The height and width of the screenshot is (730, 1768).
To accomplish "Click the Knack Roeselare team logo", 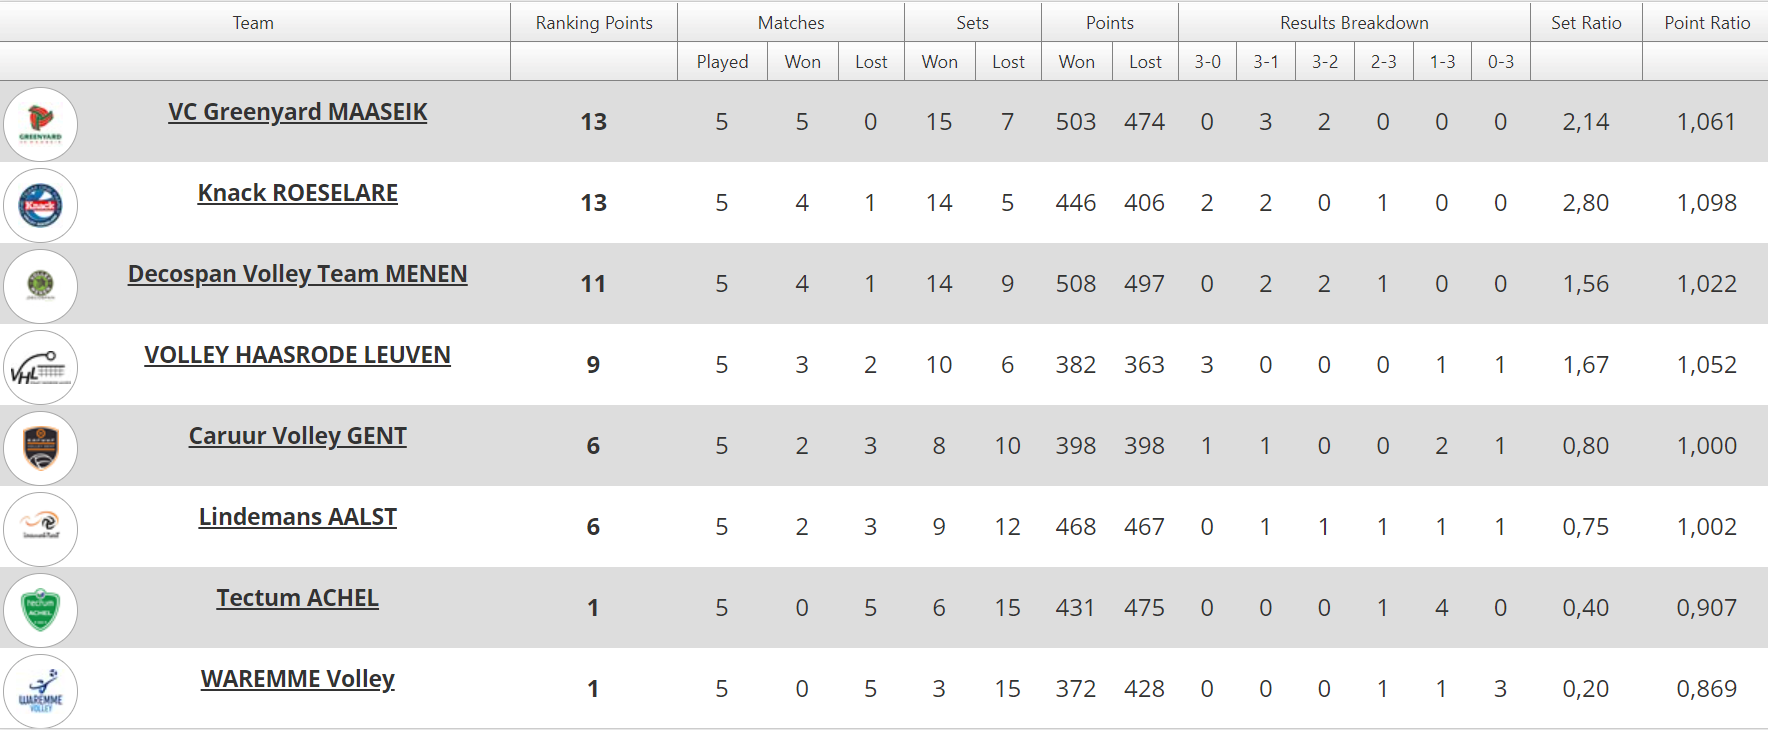I will tap(40, 205).
